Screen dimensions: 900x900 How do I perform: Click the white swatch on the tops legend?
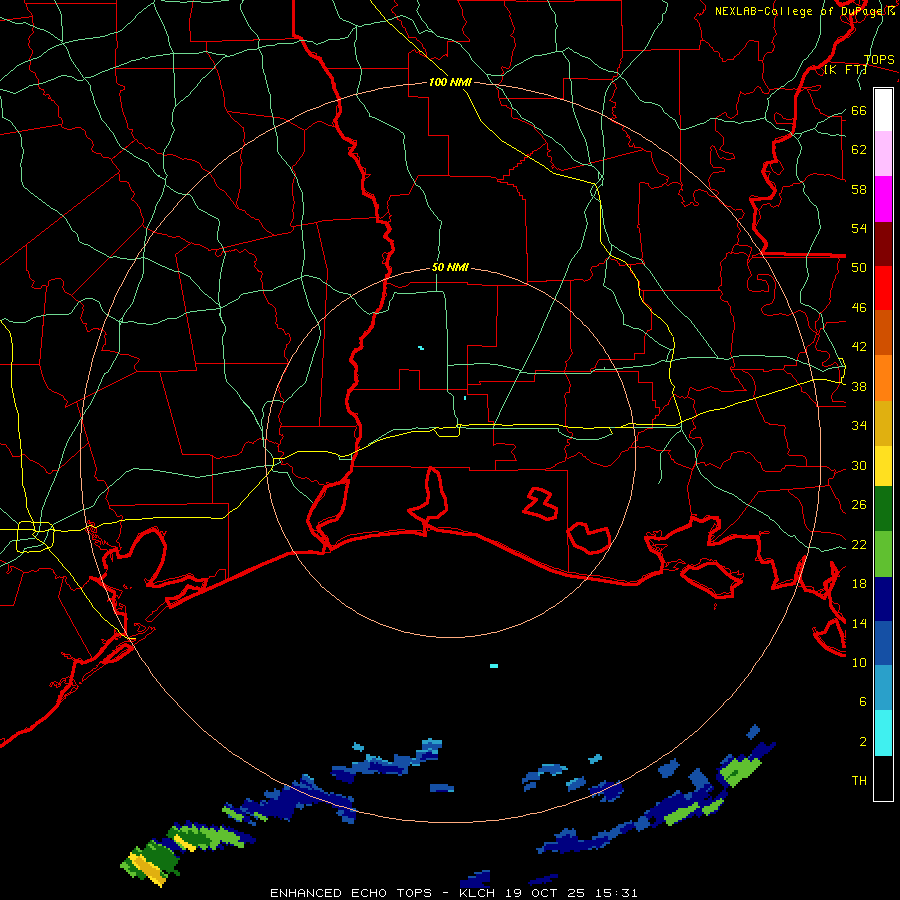883,110
